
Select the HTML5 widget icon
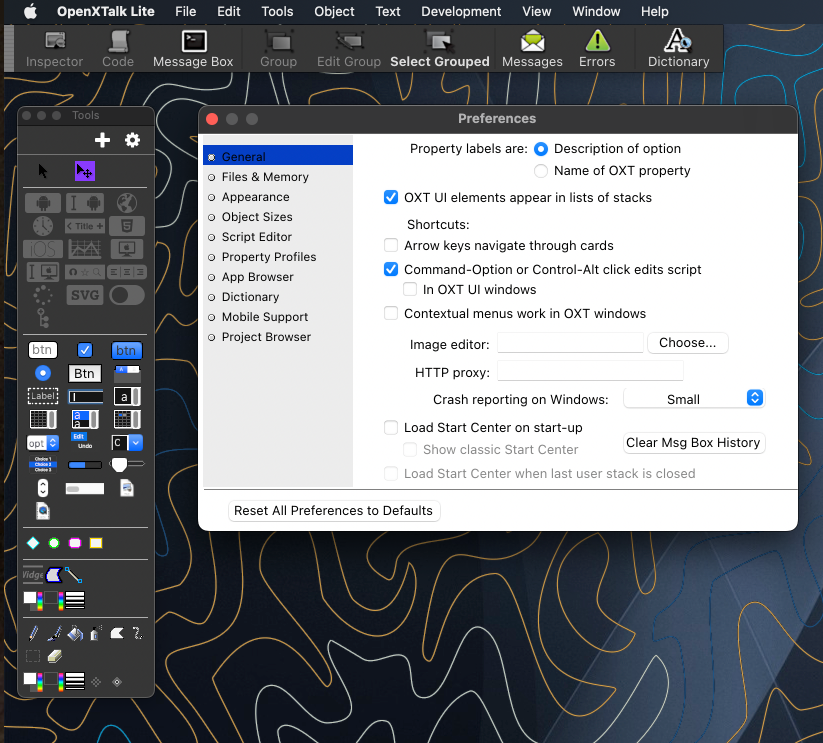click(126, 226)
